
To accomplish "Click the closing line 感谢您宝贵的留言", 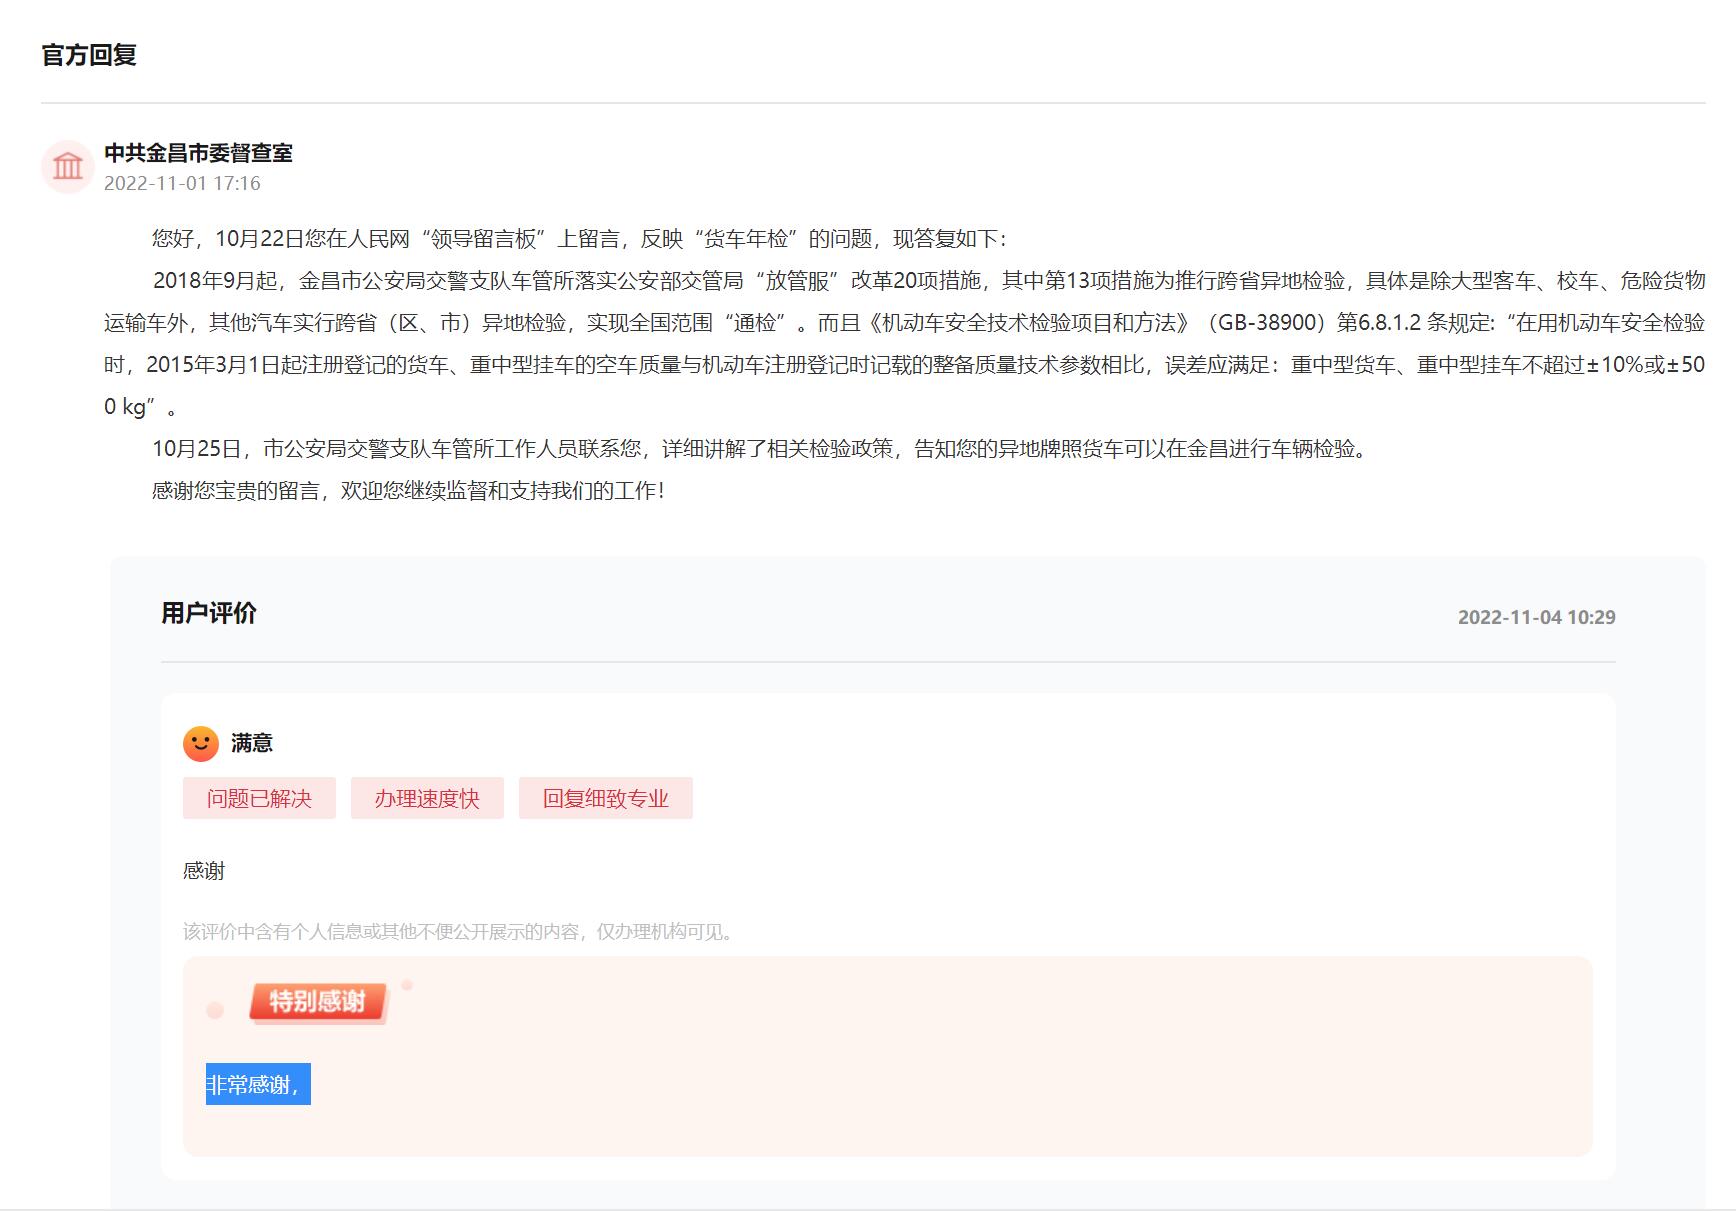I will click(408, 491).
